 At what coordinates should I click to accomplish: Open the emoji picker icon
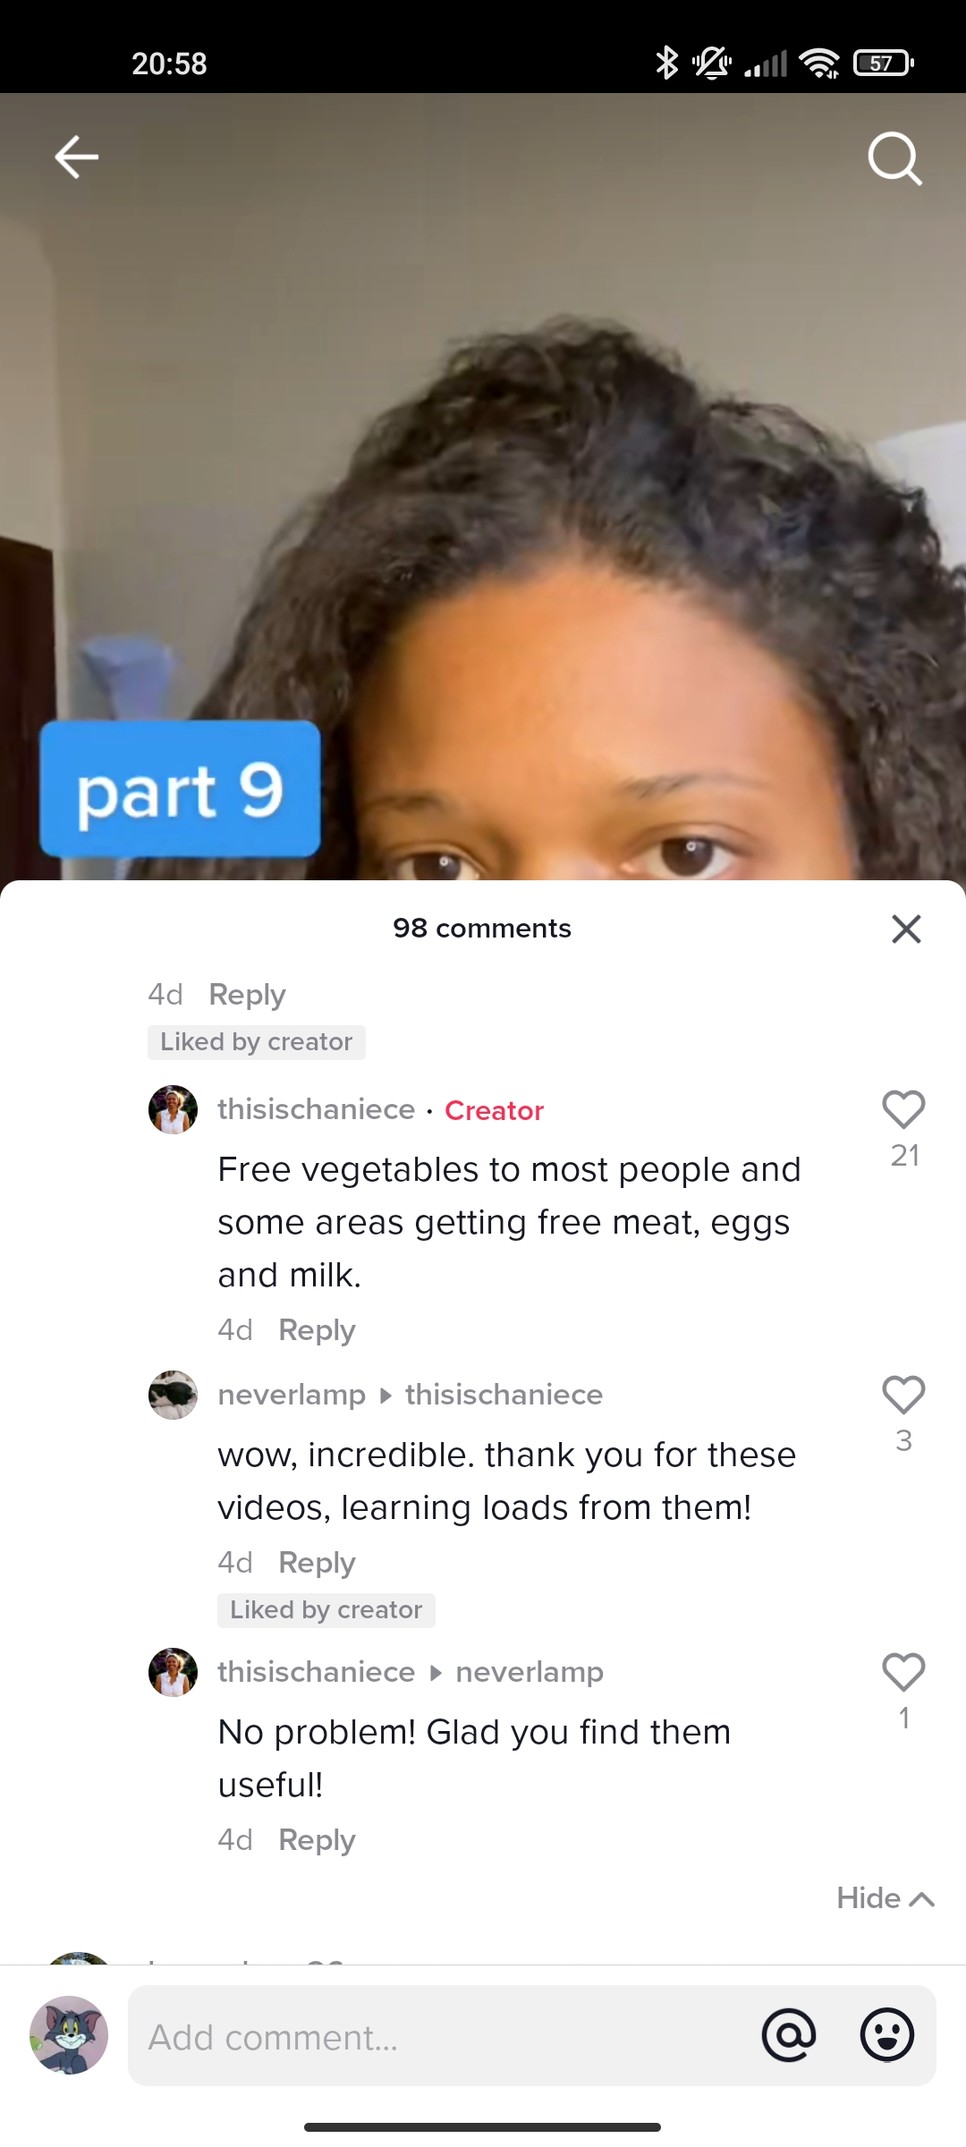click(887, 2035)
